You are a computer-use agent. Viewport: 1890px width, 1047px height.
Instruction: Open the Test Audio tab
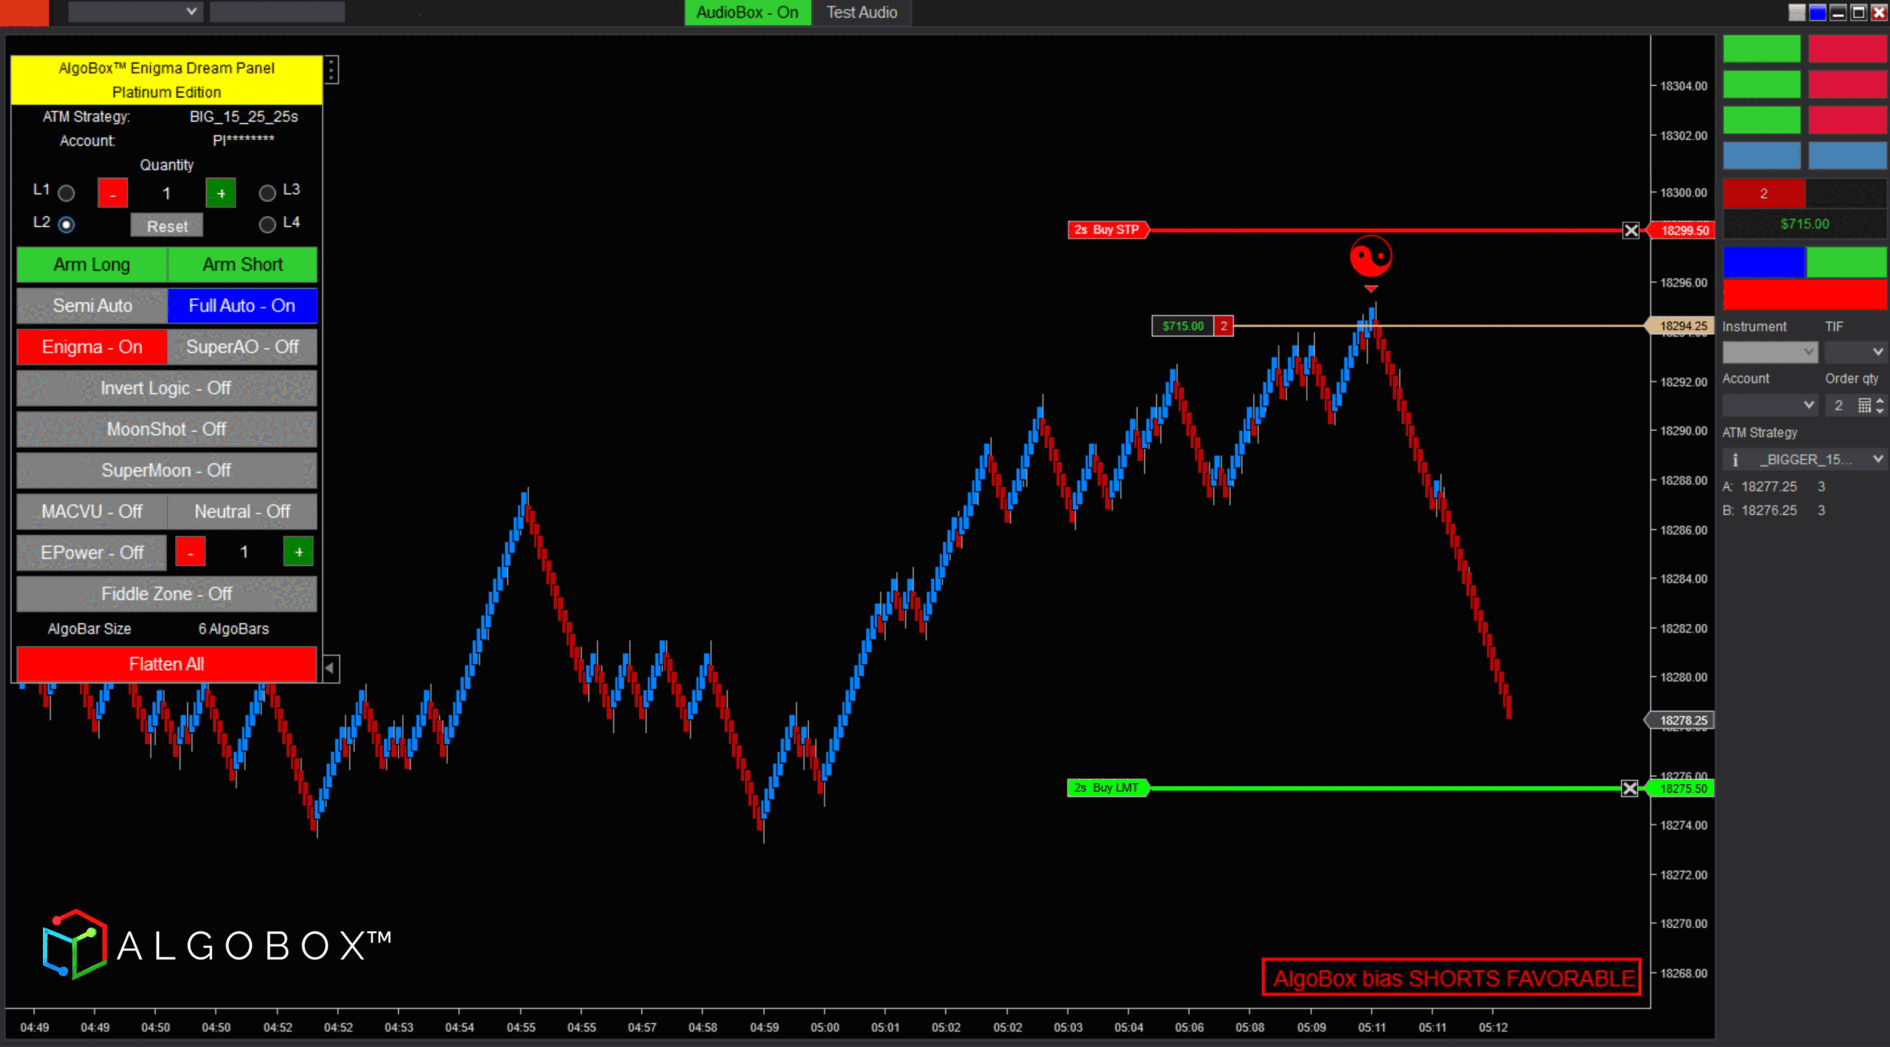point(861,13)
